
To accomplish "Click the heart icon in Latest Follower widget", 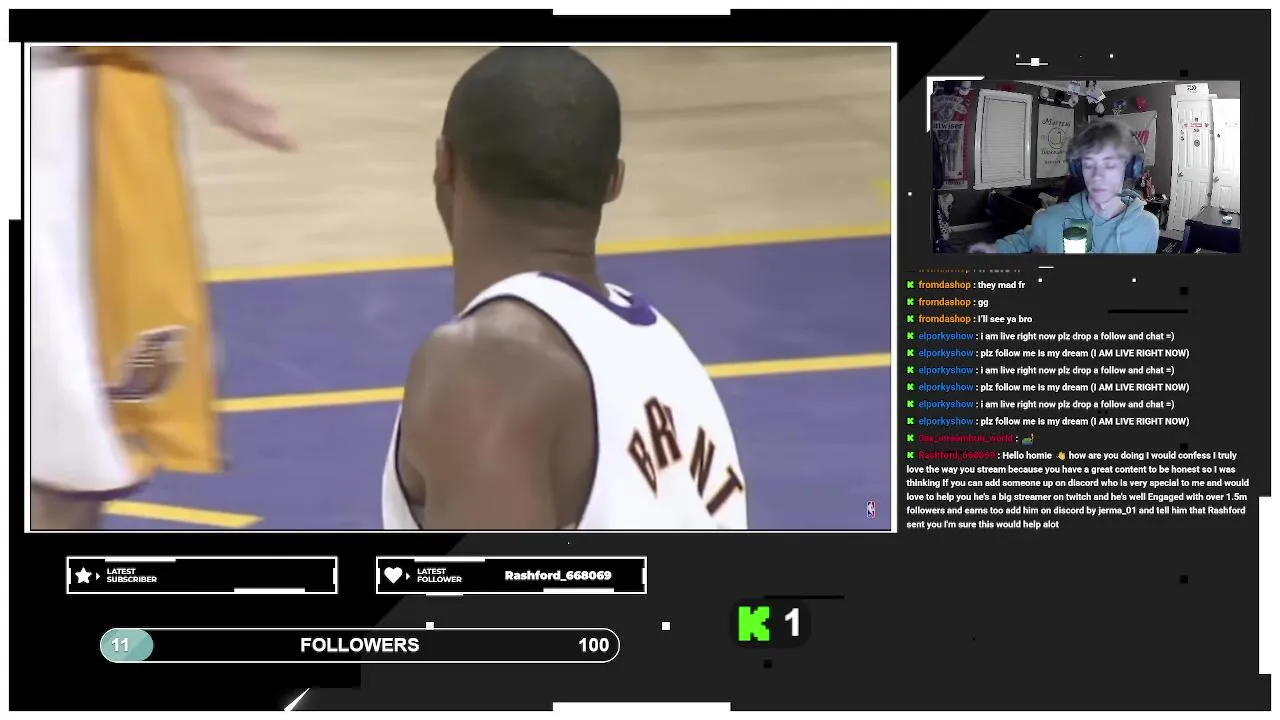I will 393,575.
